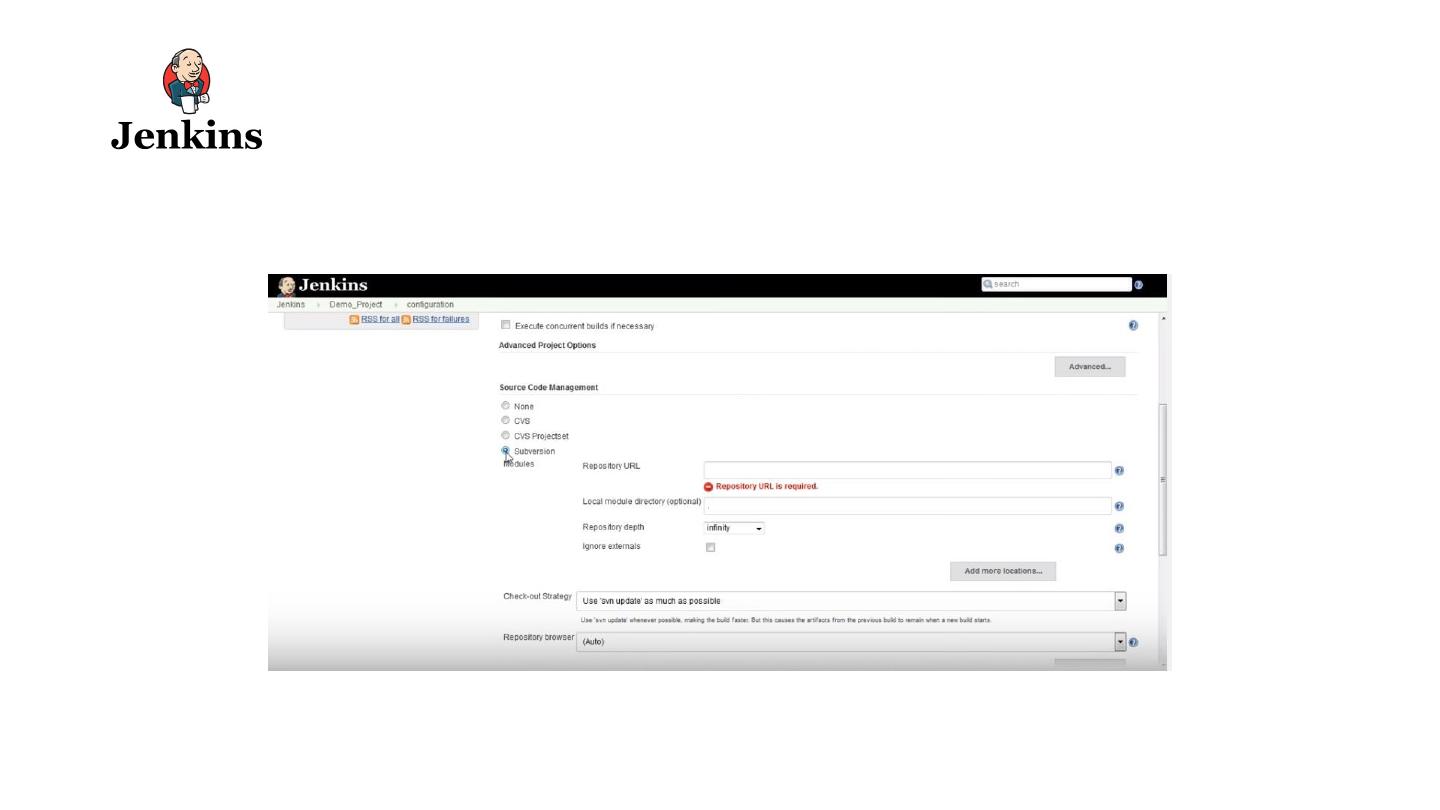Screen dimensions: 1440x810
Task: Click the Source Code Management heading
Action: click(x=549, y=388)
